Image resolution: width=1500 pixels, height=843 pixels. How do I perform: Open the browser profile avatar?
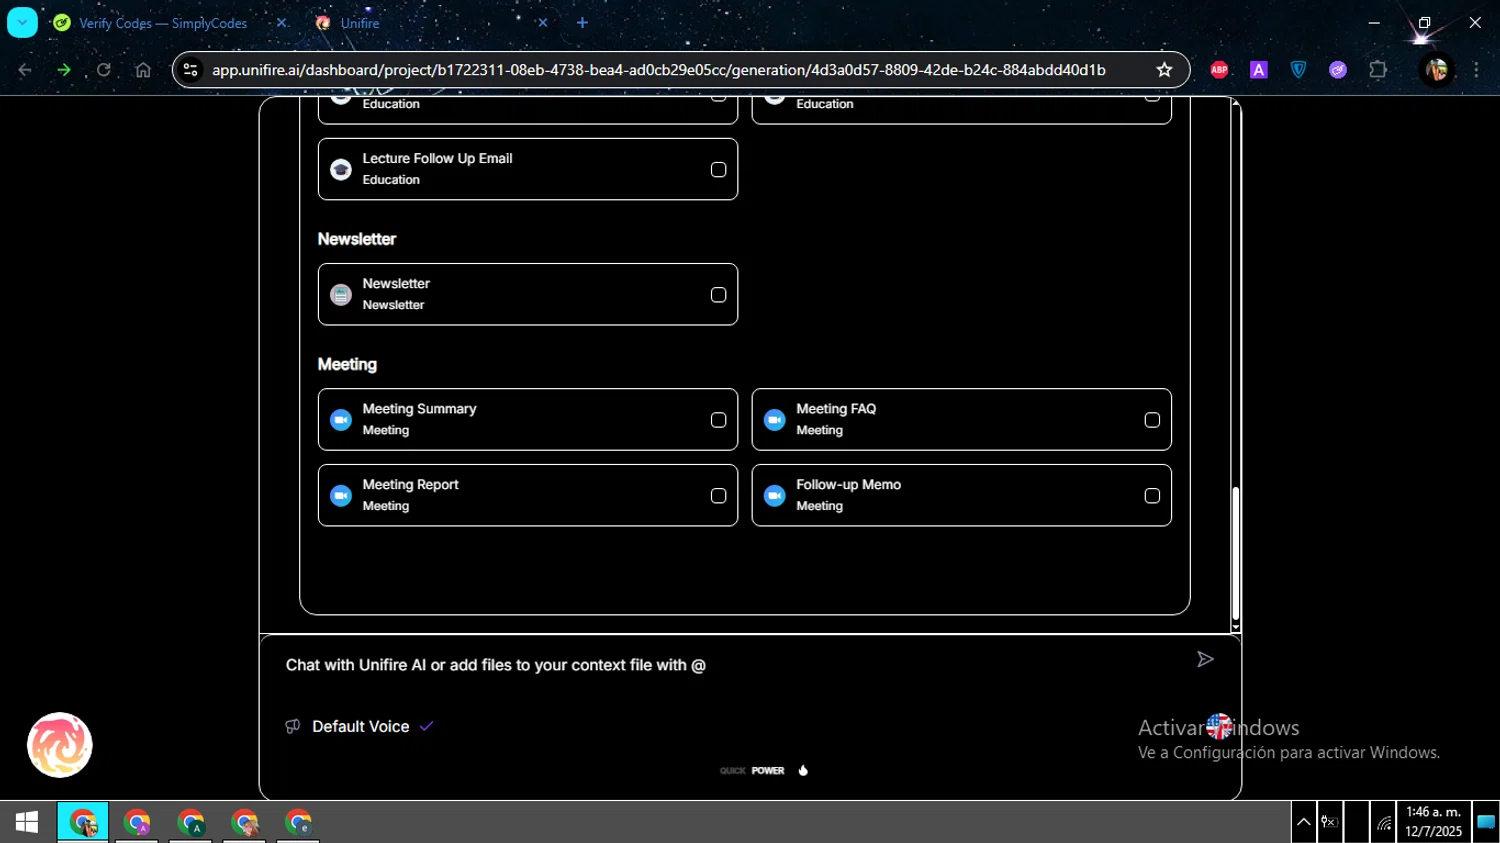tap(1437, 70)
